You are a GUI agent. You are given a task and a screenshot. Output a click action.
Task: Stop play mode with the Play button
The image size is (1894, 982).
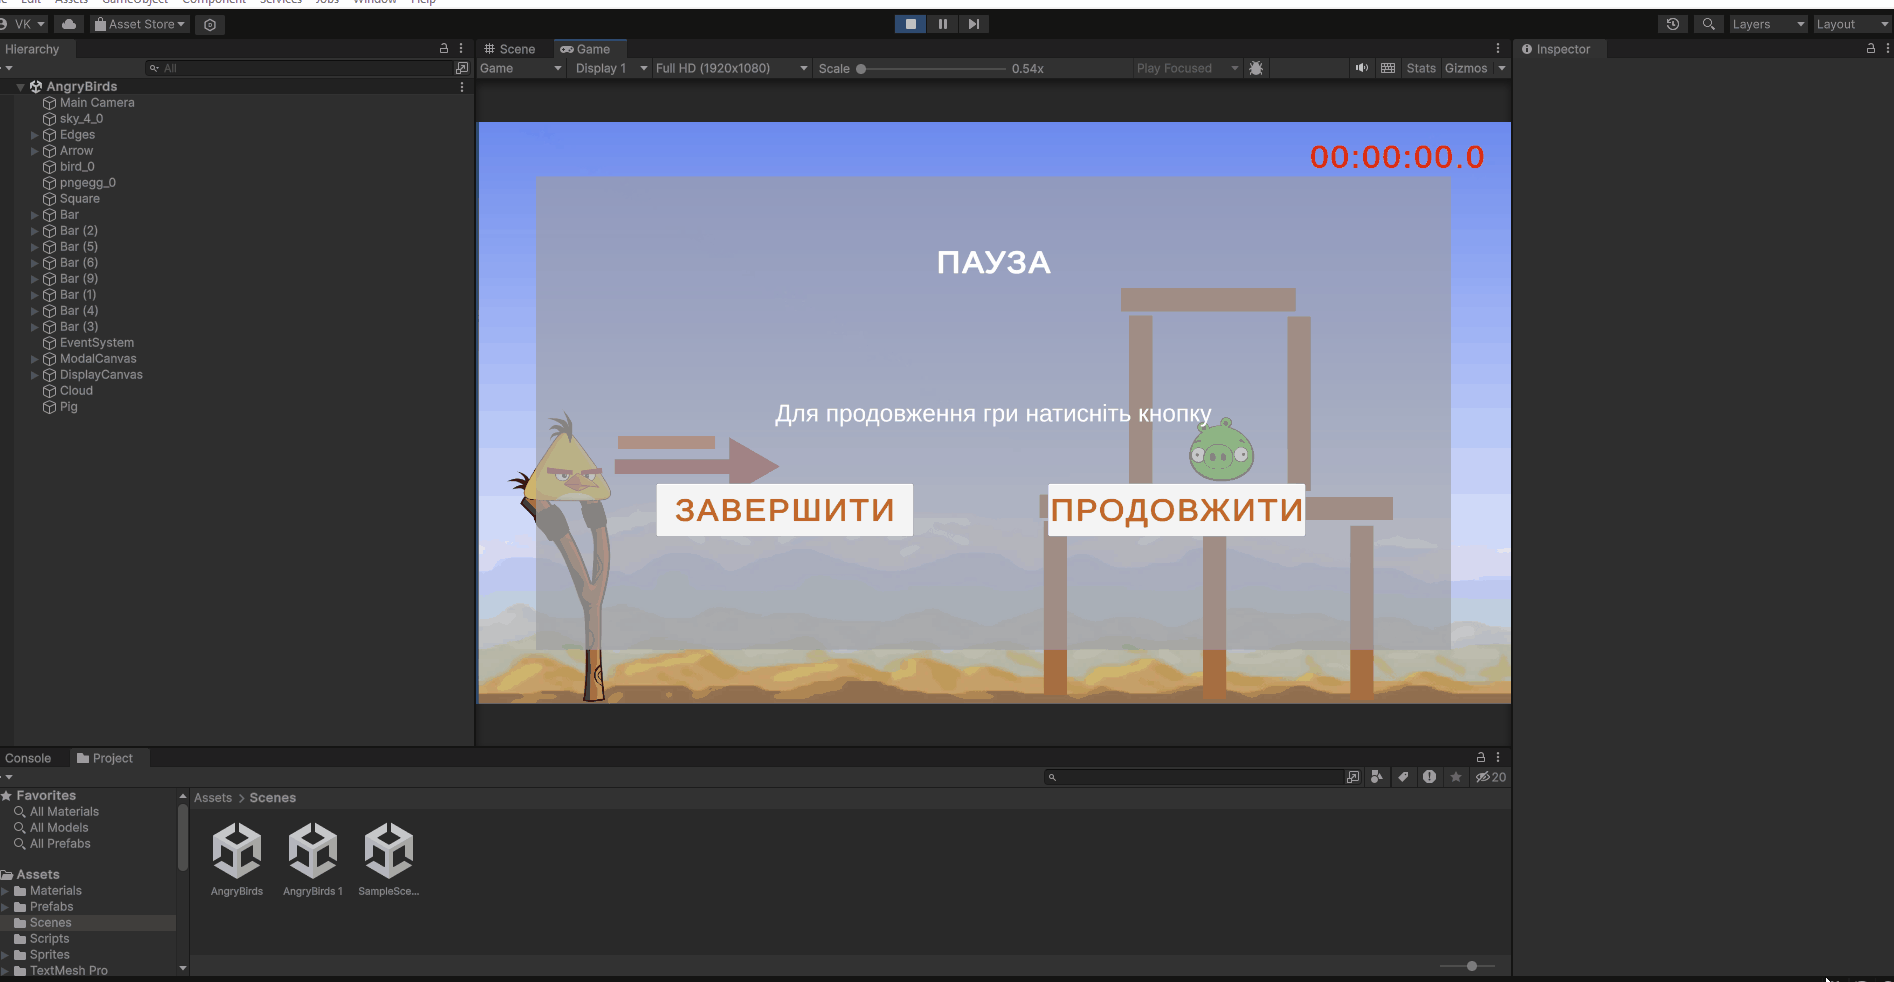tap(910, 24)
